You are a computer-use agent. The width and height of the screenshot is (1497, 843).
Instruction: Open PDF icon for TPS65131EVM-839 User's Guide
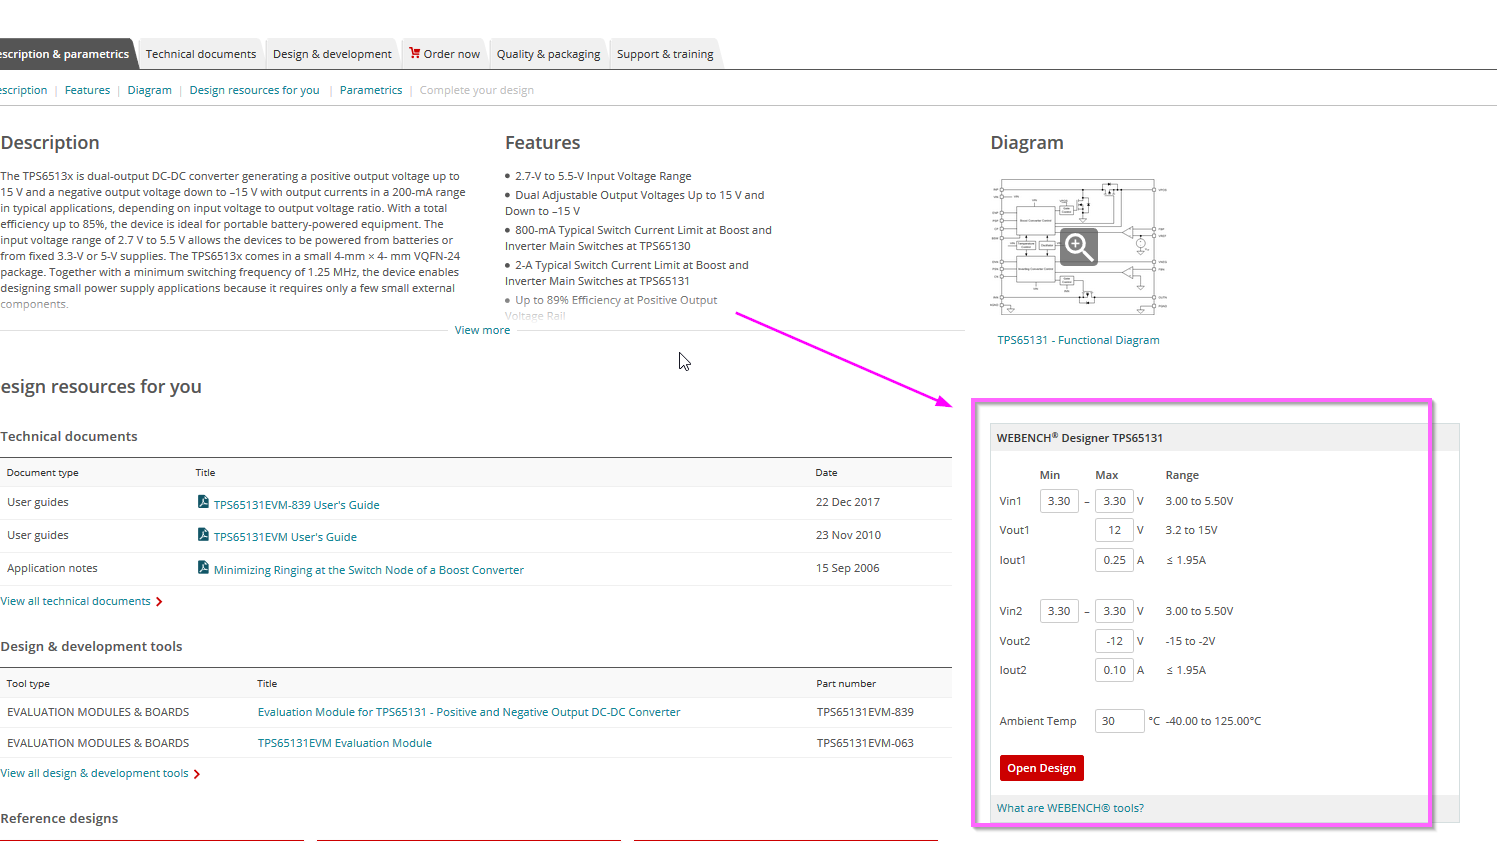[203, 502]
